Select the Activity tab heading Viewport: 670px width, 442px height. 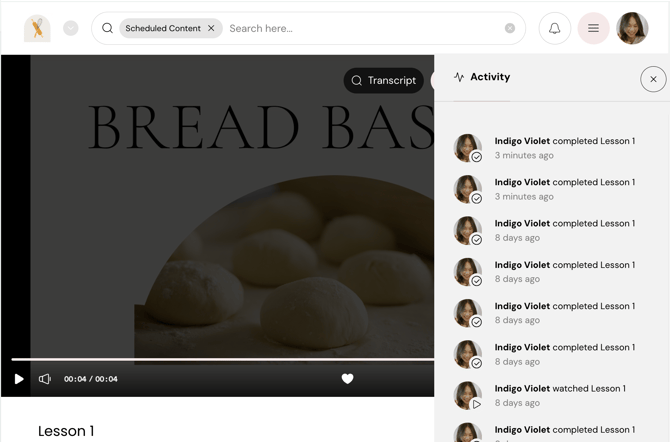point(490,77)
